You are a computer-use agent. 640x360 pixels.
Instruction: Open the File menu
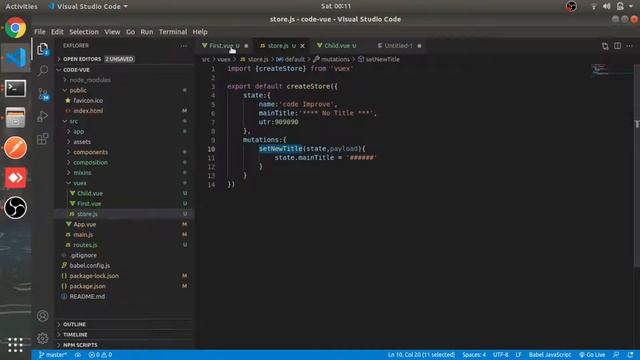(x=40, y=32)
